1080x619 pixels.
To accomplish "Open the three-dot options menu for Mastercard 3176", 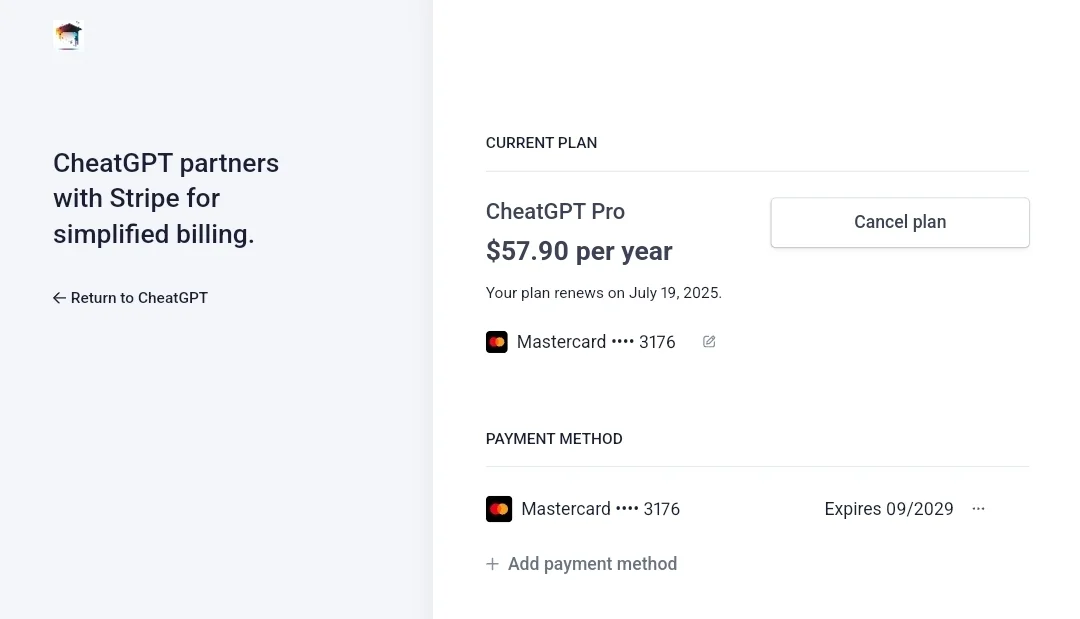I will pos(978,509).
